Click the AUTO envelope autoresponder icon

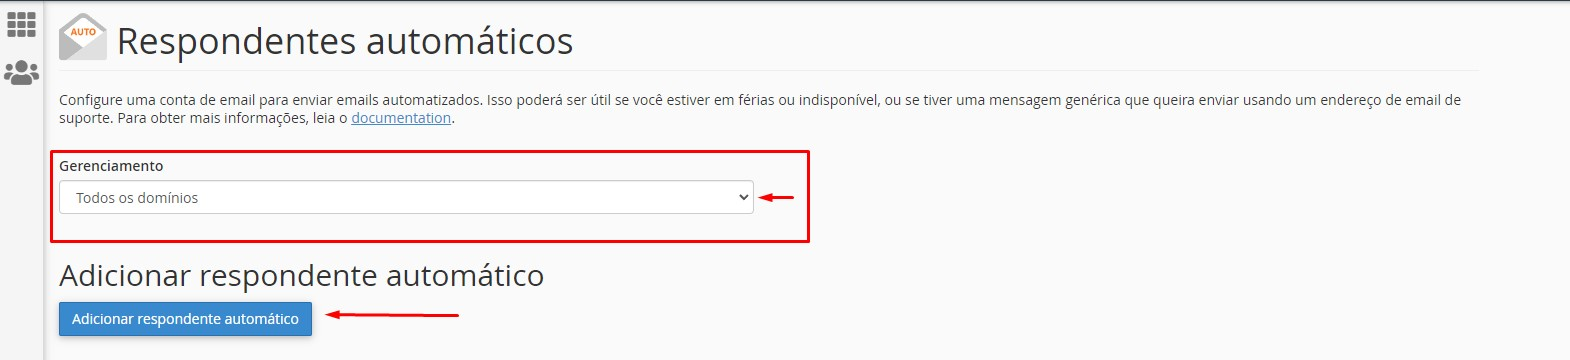coord(83,38)
